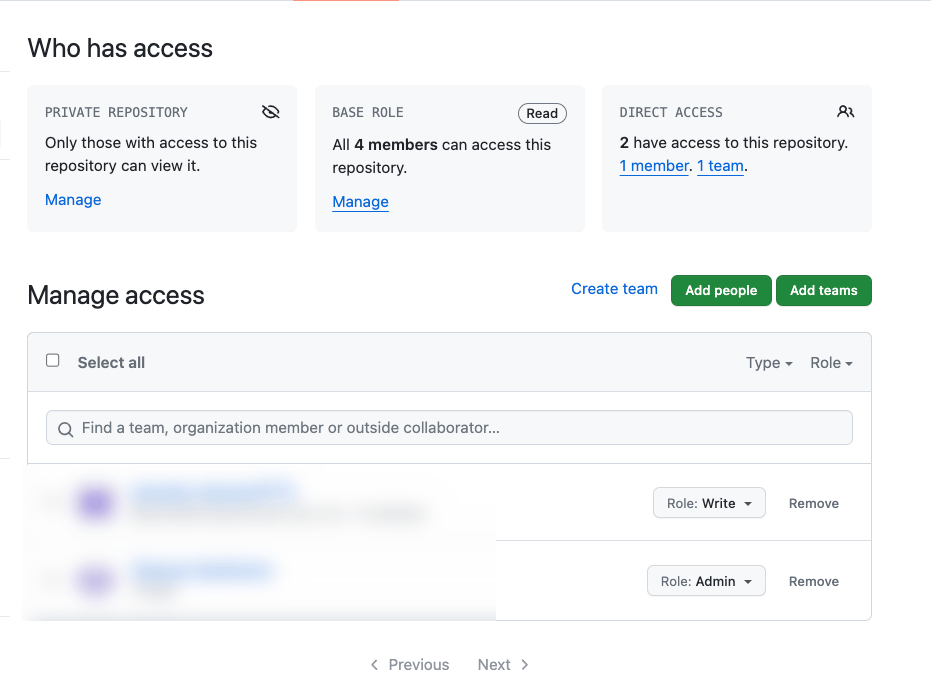Click Manage under Base Role
Image resolution: width=931 pixels, height=694 pixels.
click(360, 201)
